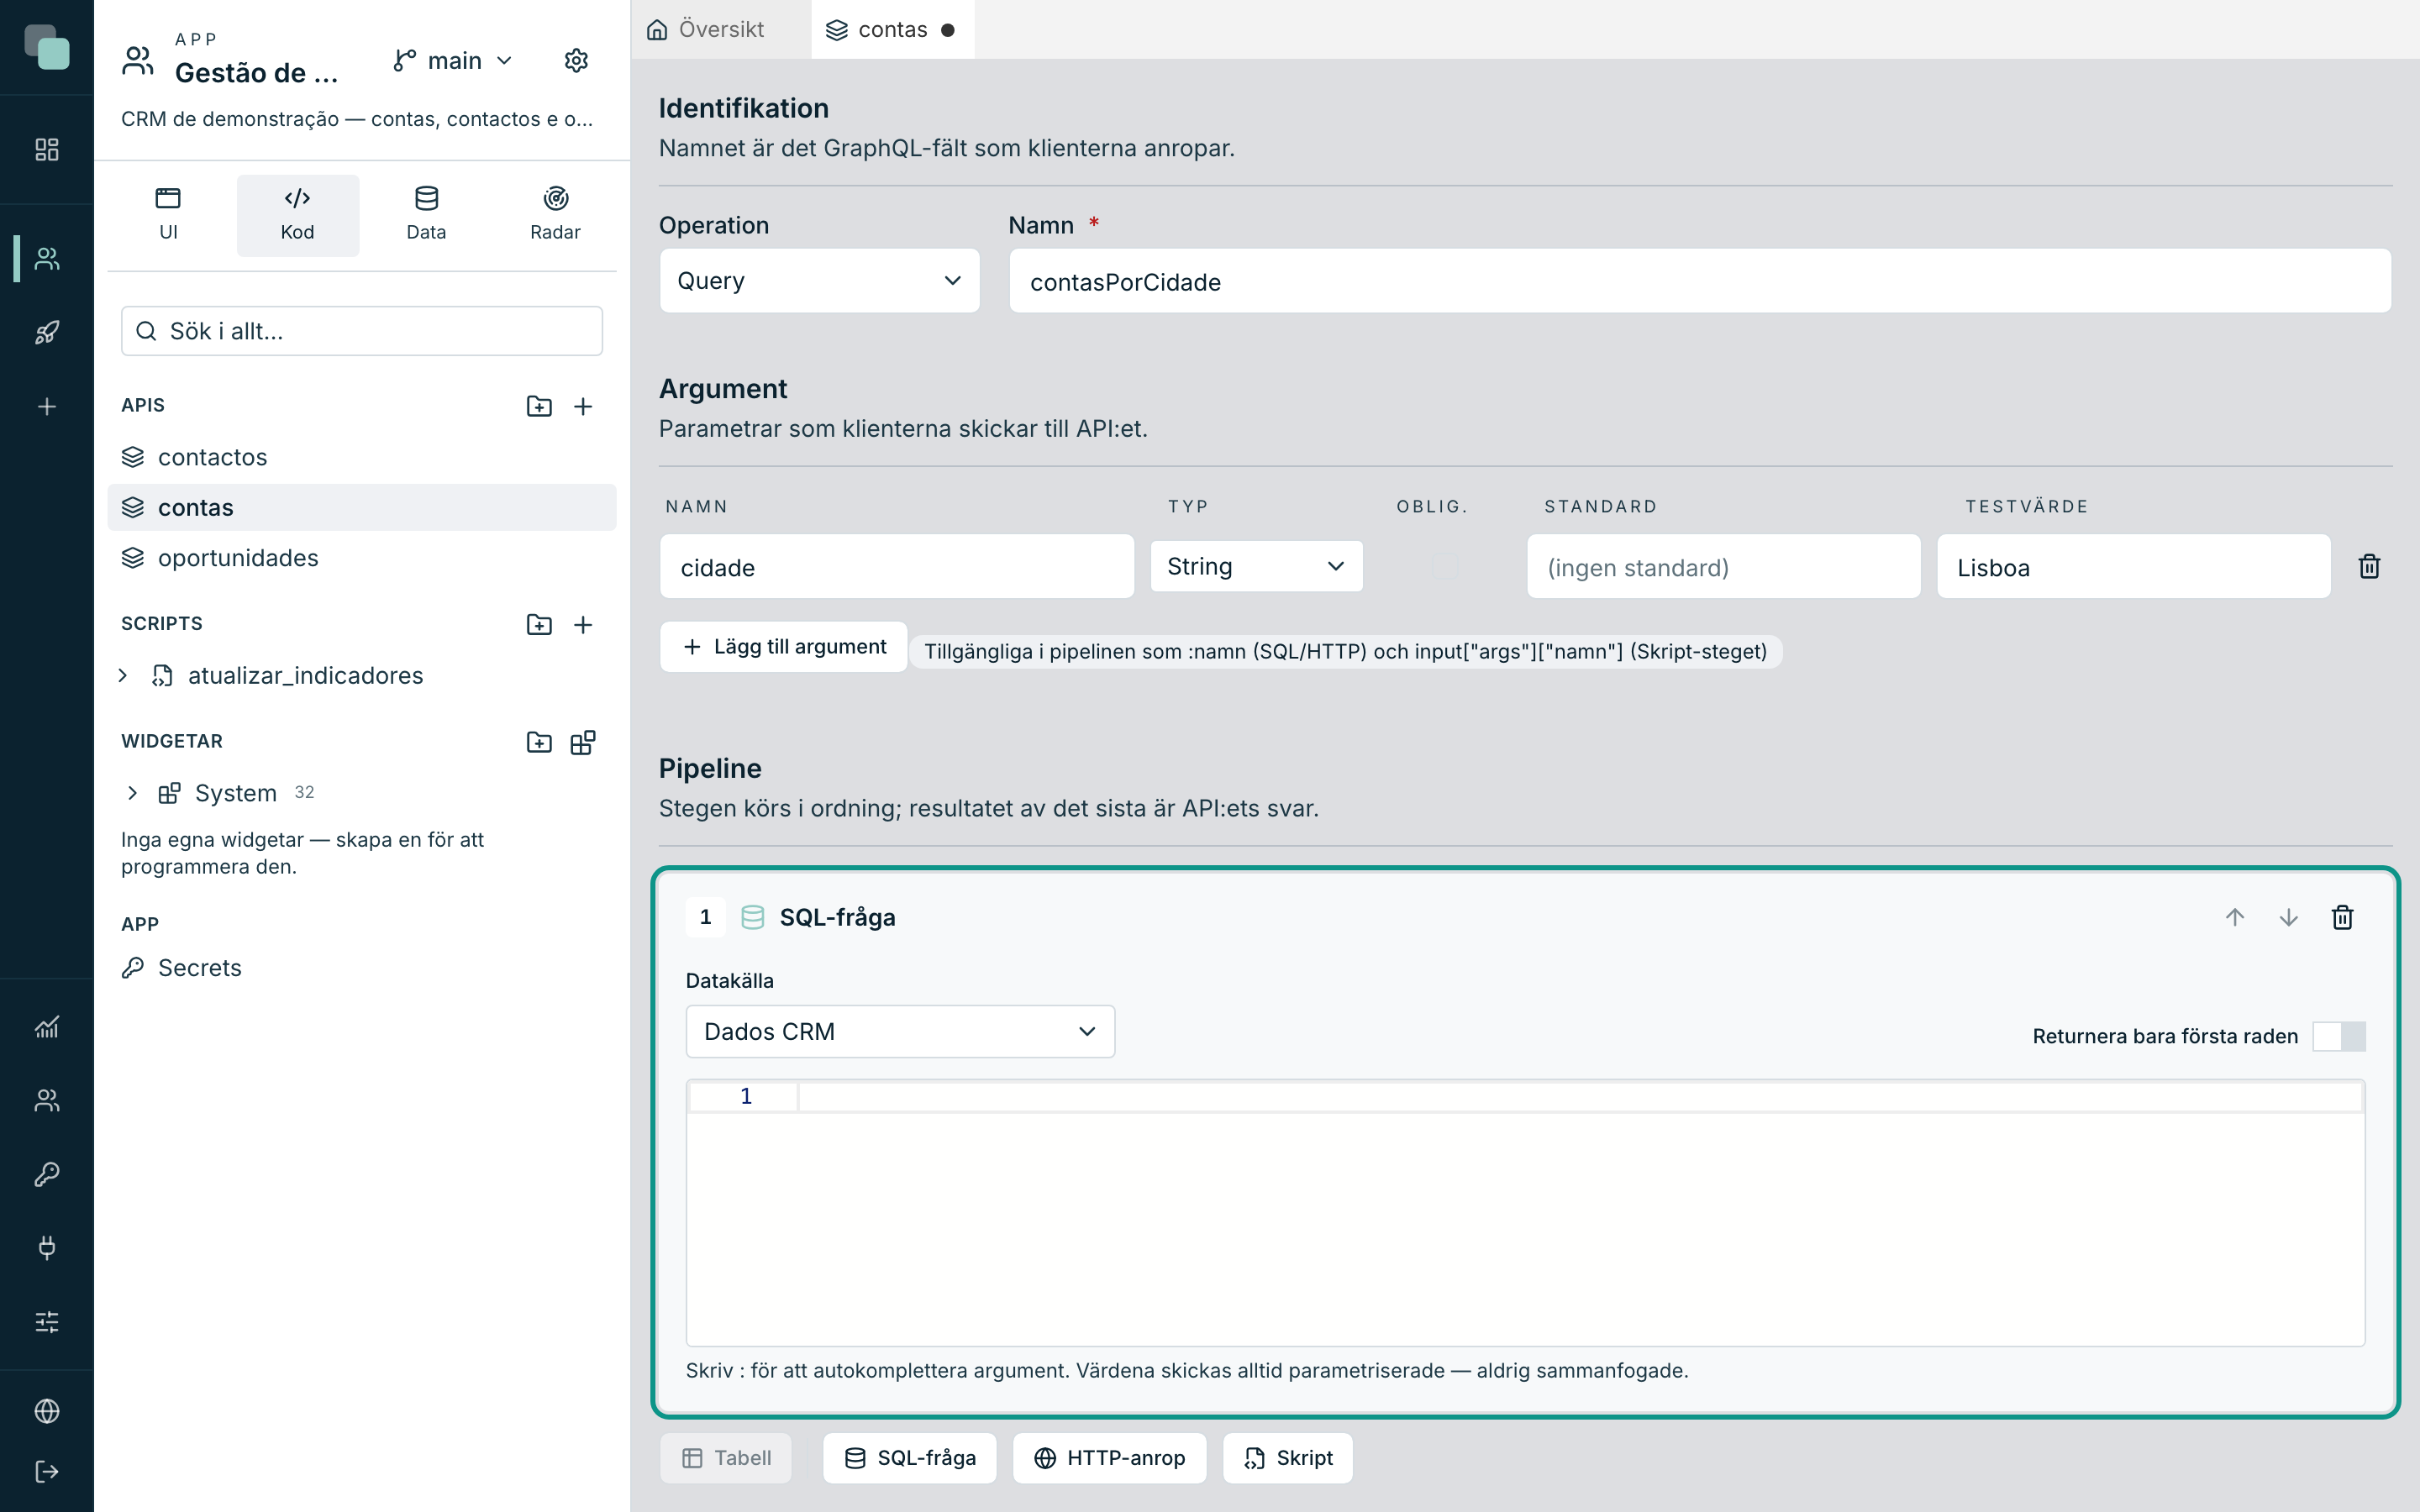Move the SQL-fråga step down
The image size is (2420, 1512).
2289,918
